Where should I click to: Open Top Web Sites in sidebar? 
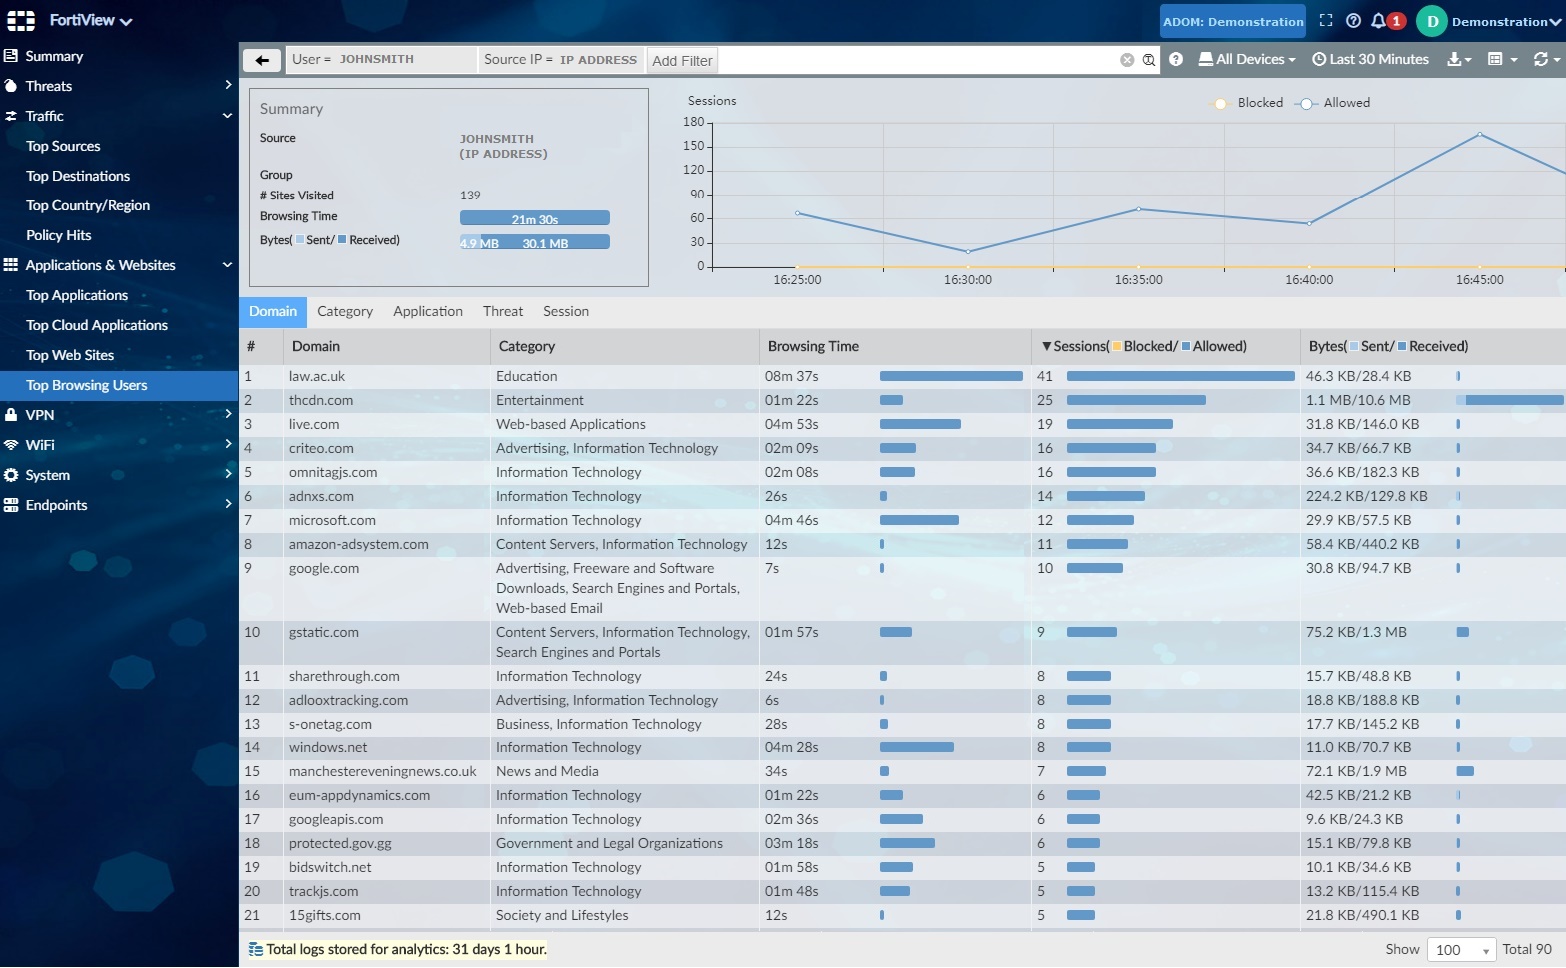70,355
